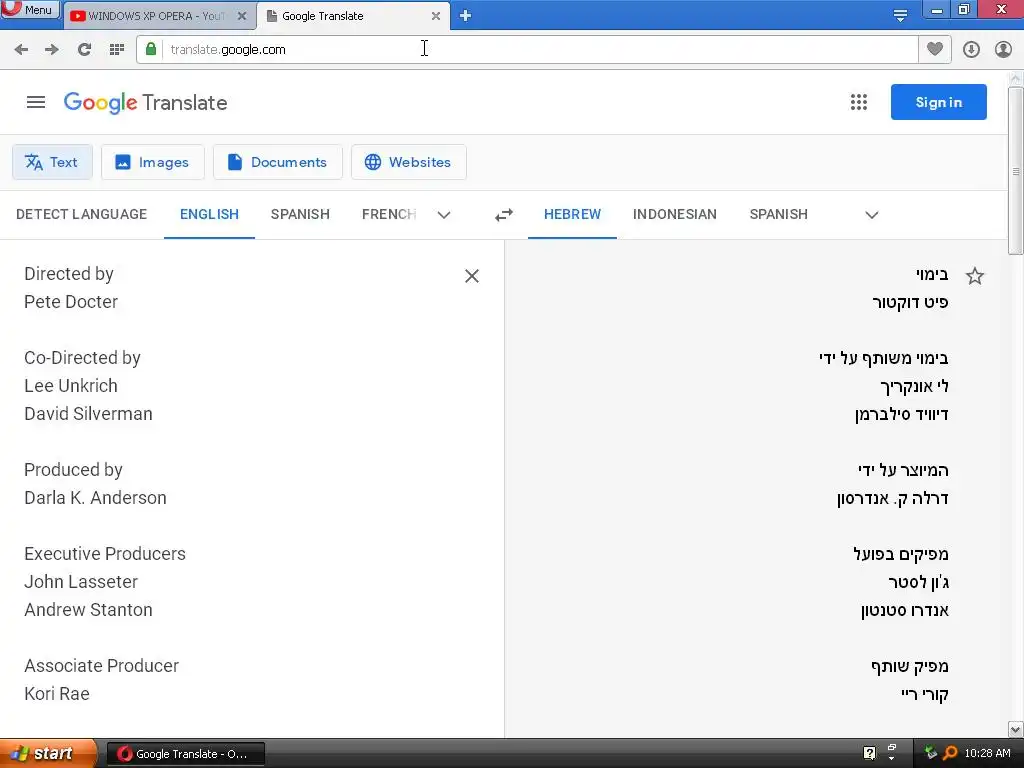Screen dimensions: 1024x768
Task: Open Google Translate hamburger main menu
Action: pos(36,103)
